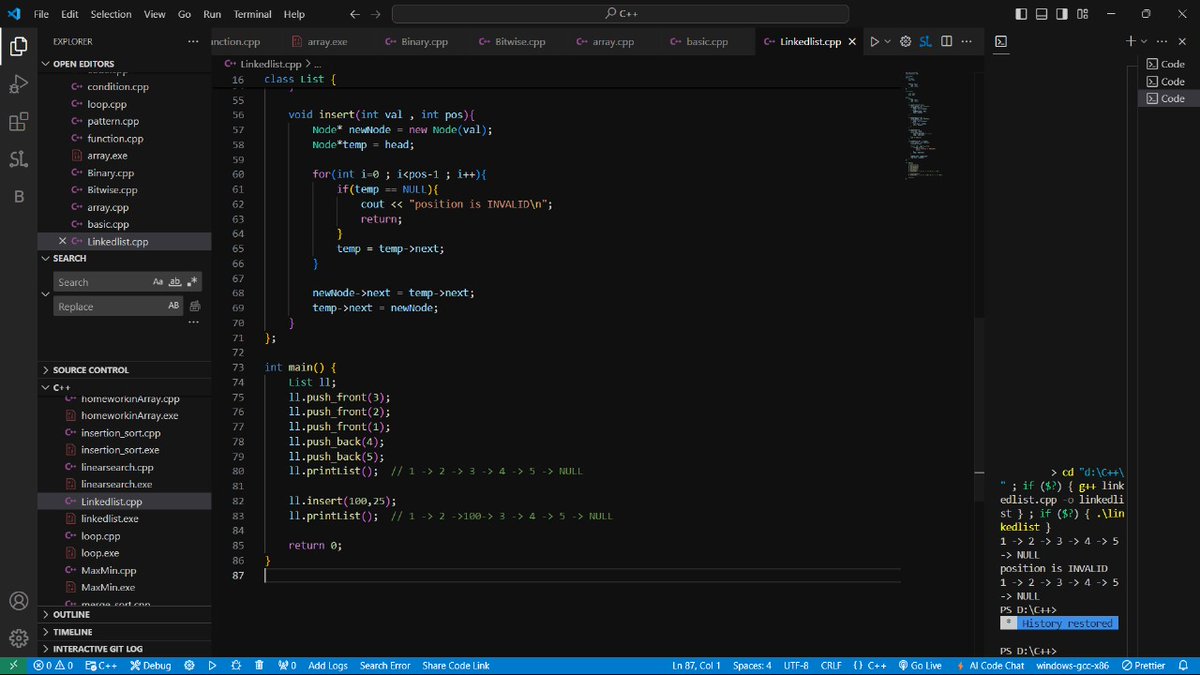Click the ports indicator showing 0 in status bar
1200x675 pixels.
coord(287,665)
